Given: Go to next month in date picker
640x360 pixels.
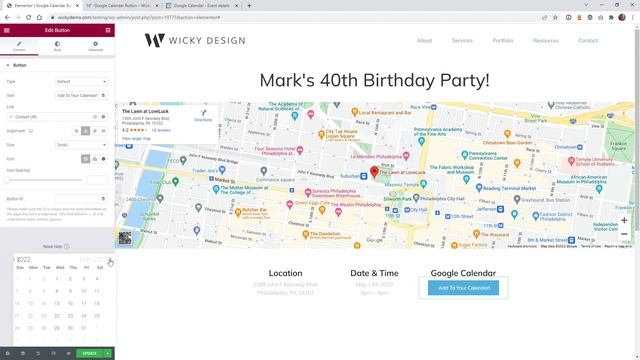Looking at the screenshot, I should 110,260.
